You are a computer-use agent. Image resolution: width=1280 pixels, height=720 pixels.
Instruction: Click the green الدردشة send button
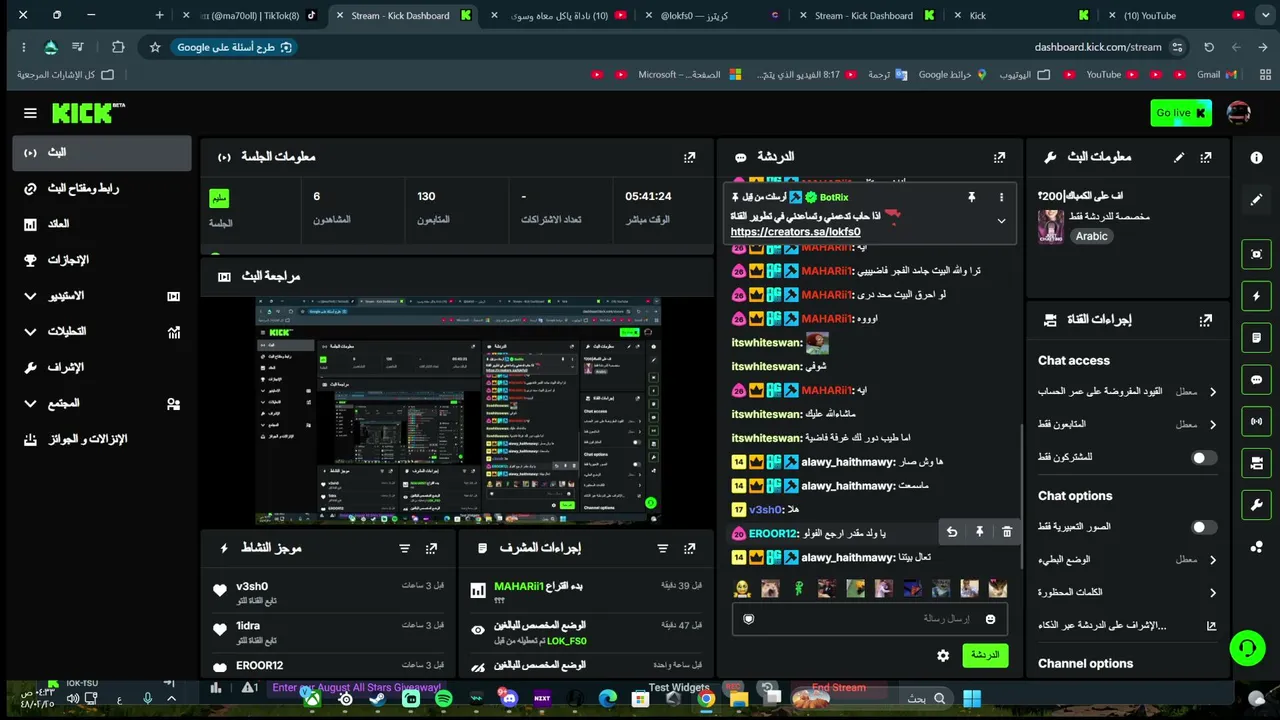pyautogui.click(x=985, y=655)
